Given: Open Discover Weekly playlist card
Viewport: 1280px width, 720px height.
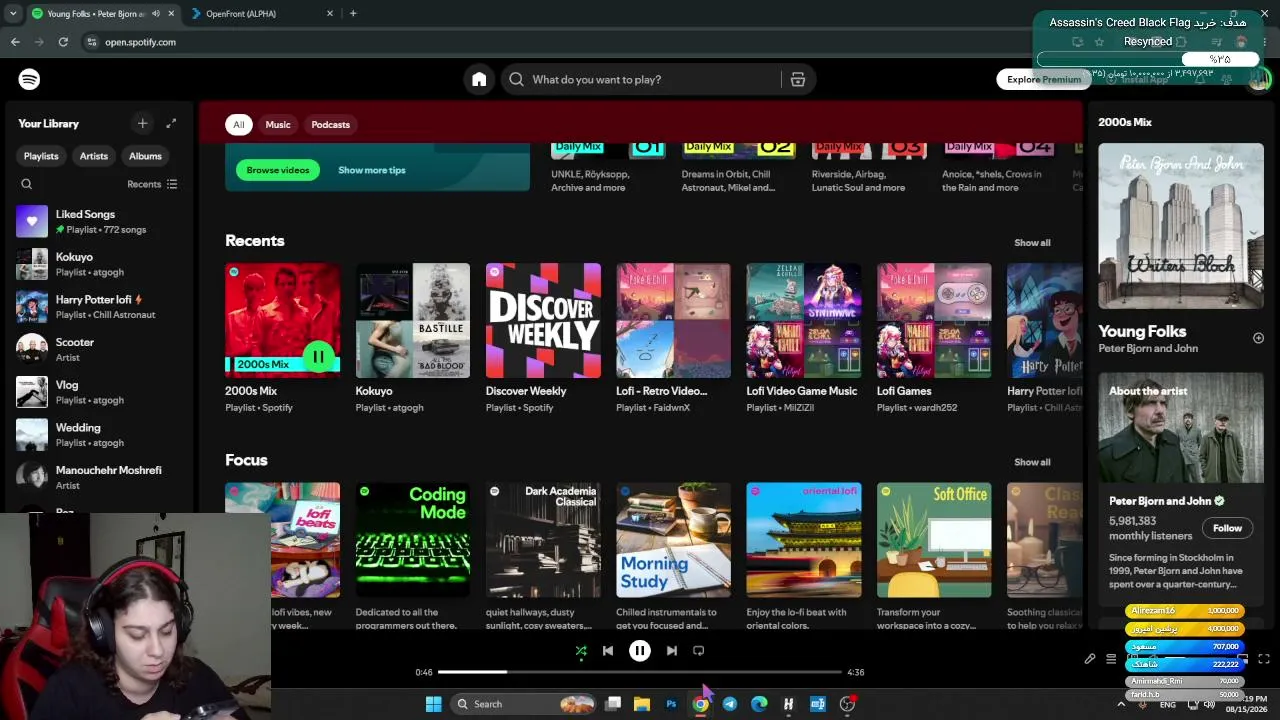Looking at the screenshot, I should (543, 338).
